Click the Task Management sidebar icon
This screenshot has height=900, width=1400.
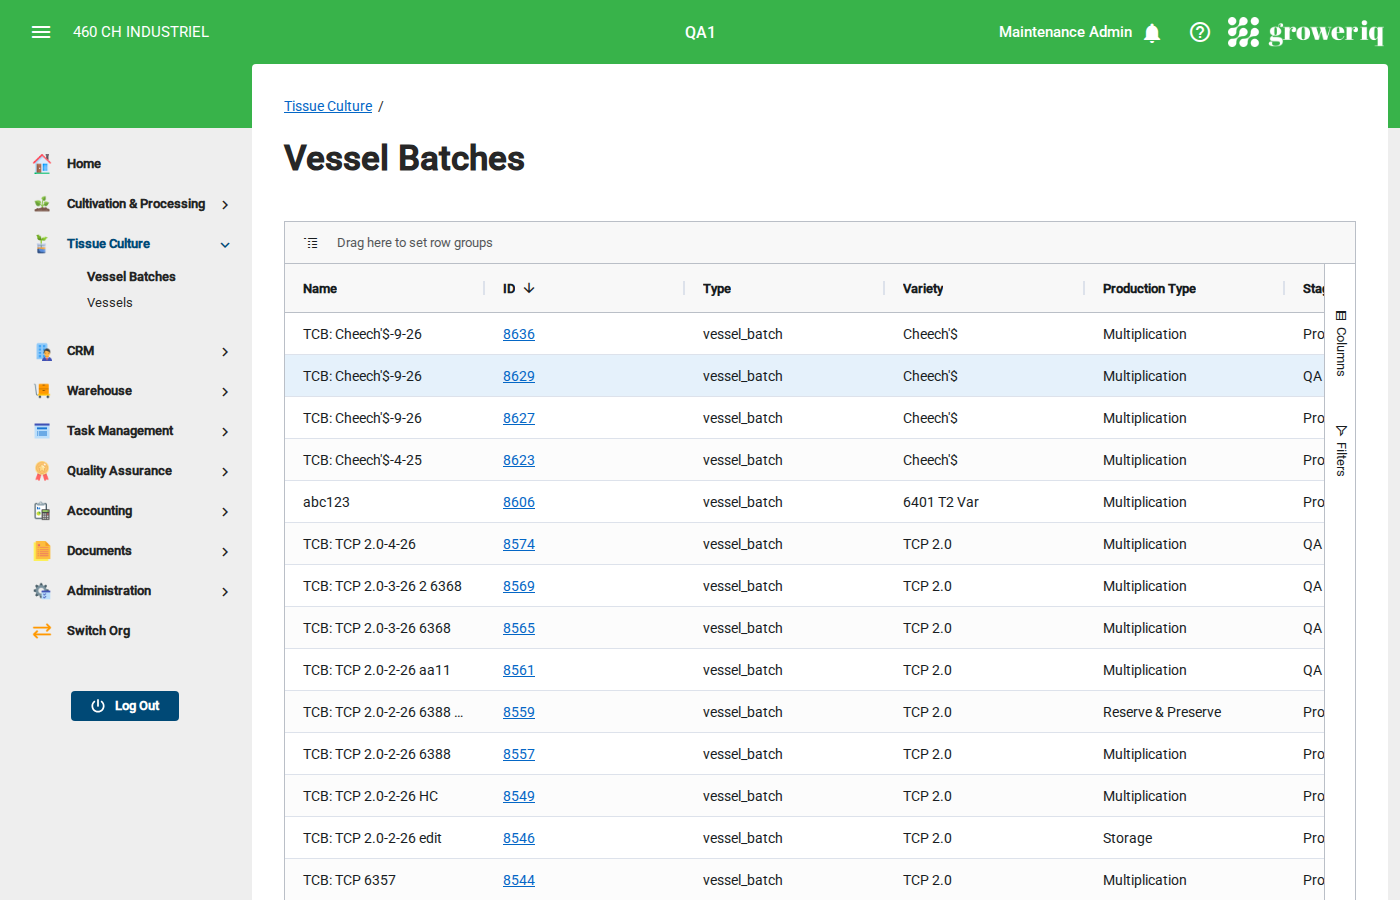tap(42, 431)
